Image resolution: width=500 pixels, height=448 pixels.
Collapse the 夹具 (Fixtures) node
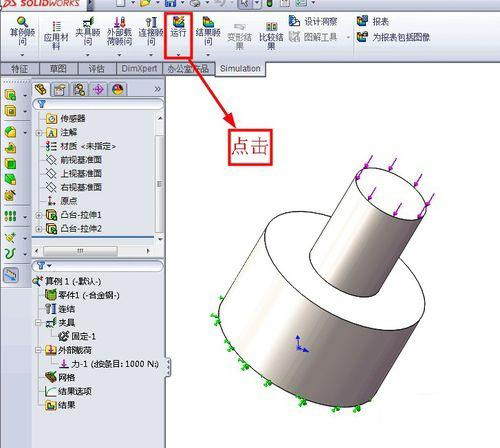(x=39, y=323)
